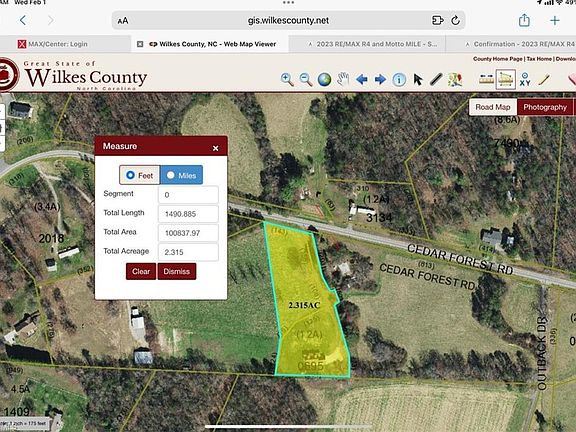Open the MAX/Center: Login browser tab
576x432 pixels.
[58, 44]
